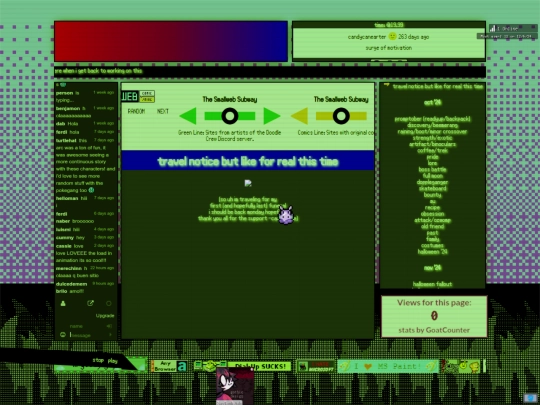Image resolution: width=540 pixels, height=405 pixels.
Task: Click the 1 Online visitor counter widget
Action: point(513,28)
